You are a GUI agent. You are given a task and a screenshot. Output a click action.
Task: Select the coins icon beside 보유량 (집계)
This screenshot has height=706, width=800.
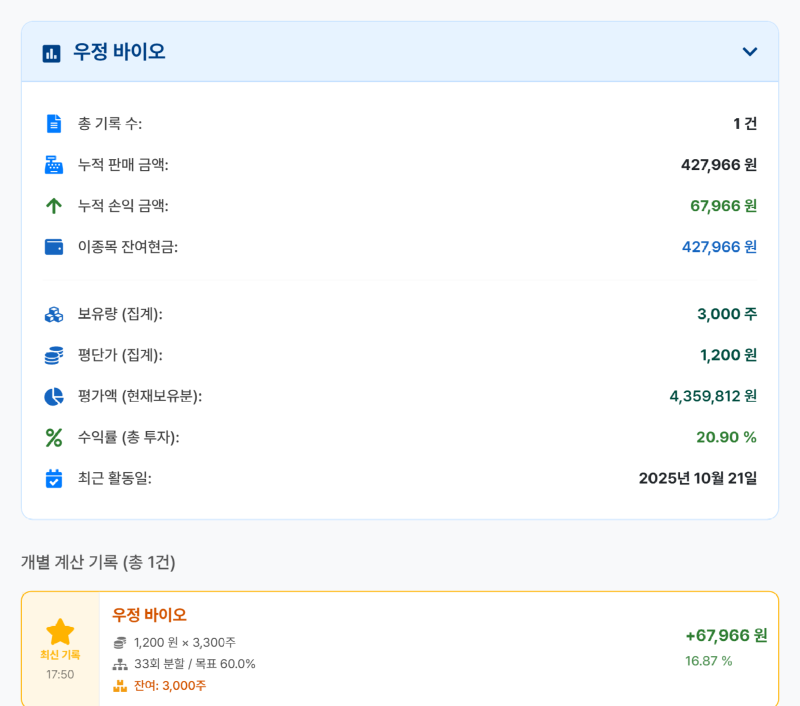coord(53,314)
